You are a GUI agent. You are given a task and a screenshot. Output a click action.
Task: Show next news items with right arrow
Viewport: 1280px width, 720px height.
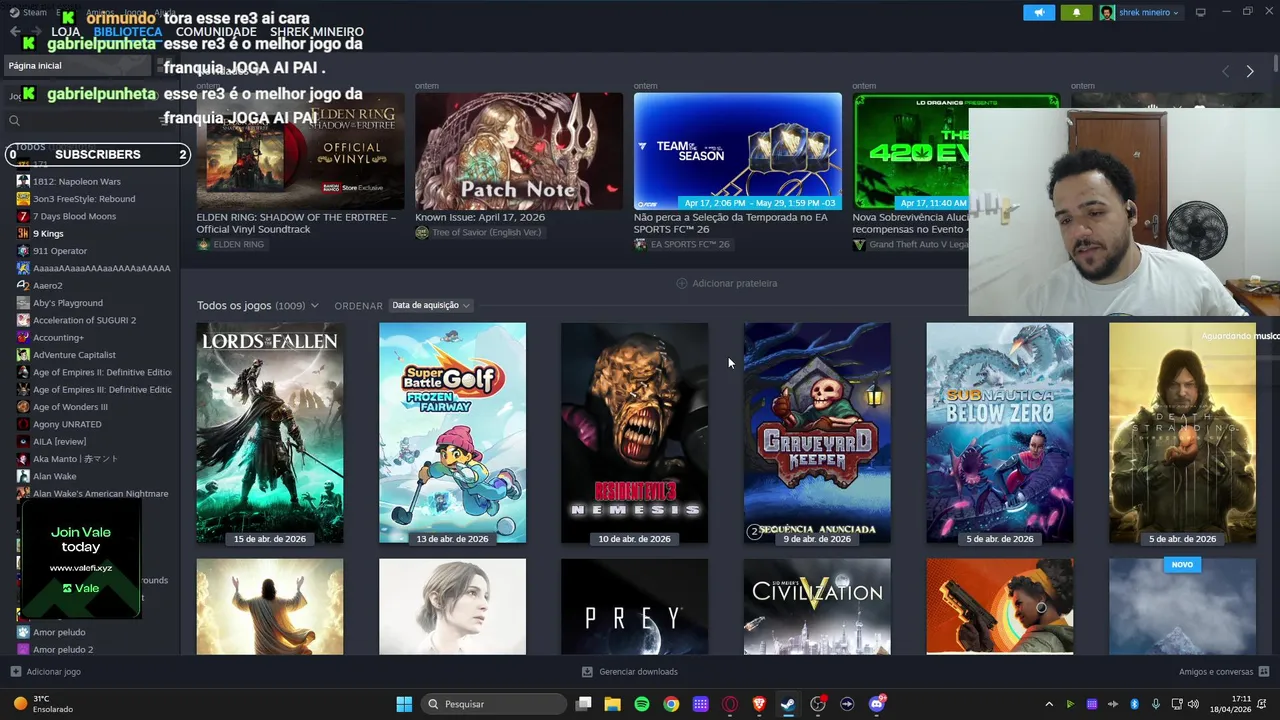coord(1249,71)
